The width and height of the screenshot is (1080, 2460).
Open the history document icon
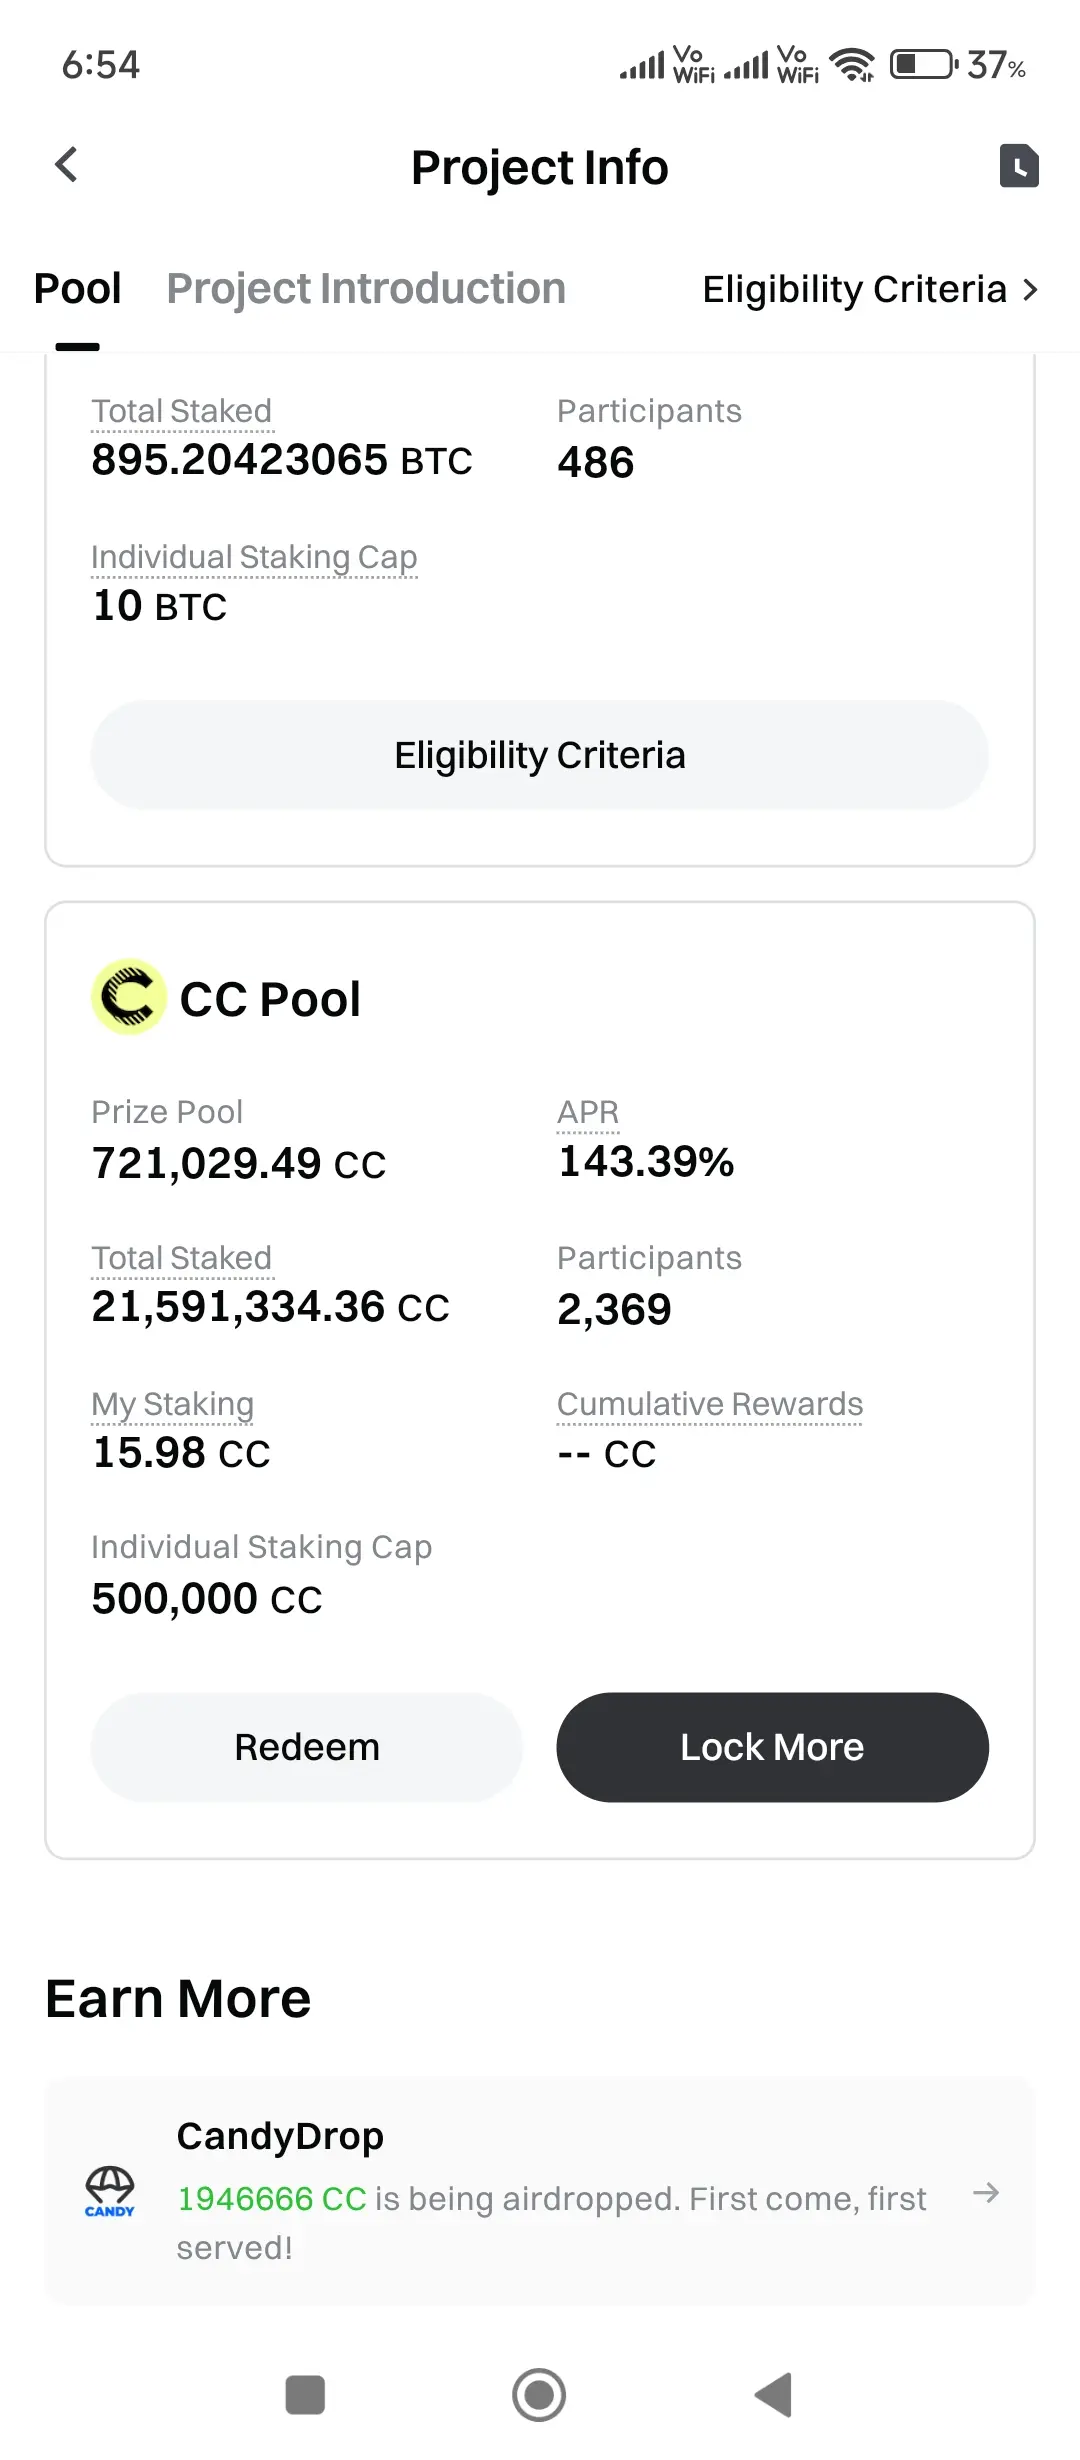1018,166
